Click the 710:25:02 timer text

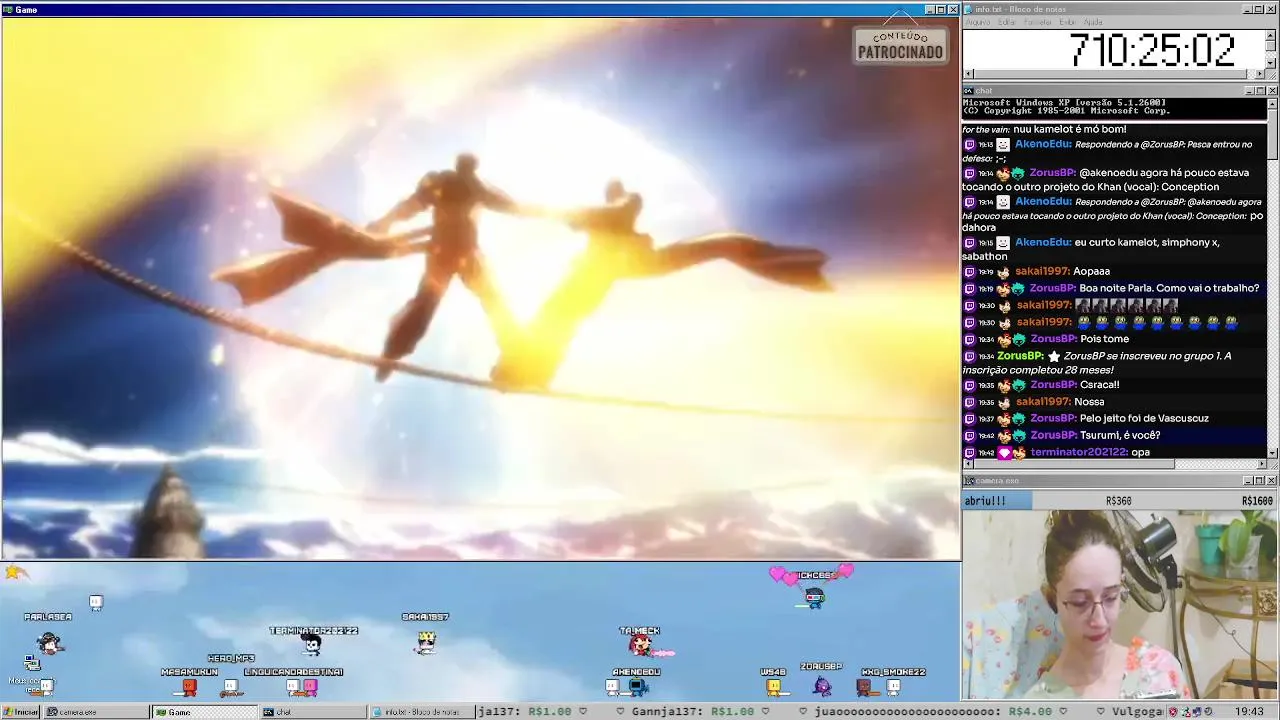pyautogui.click(x=1152, y=50)
